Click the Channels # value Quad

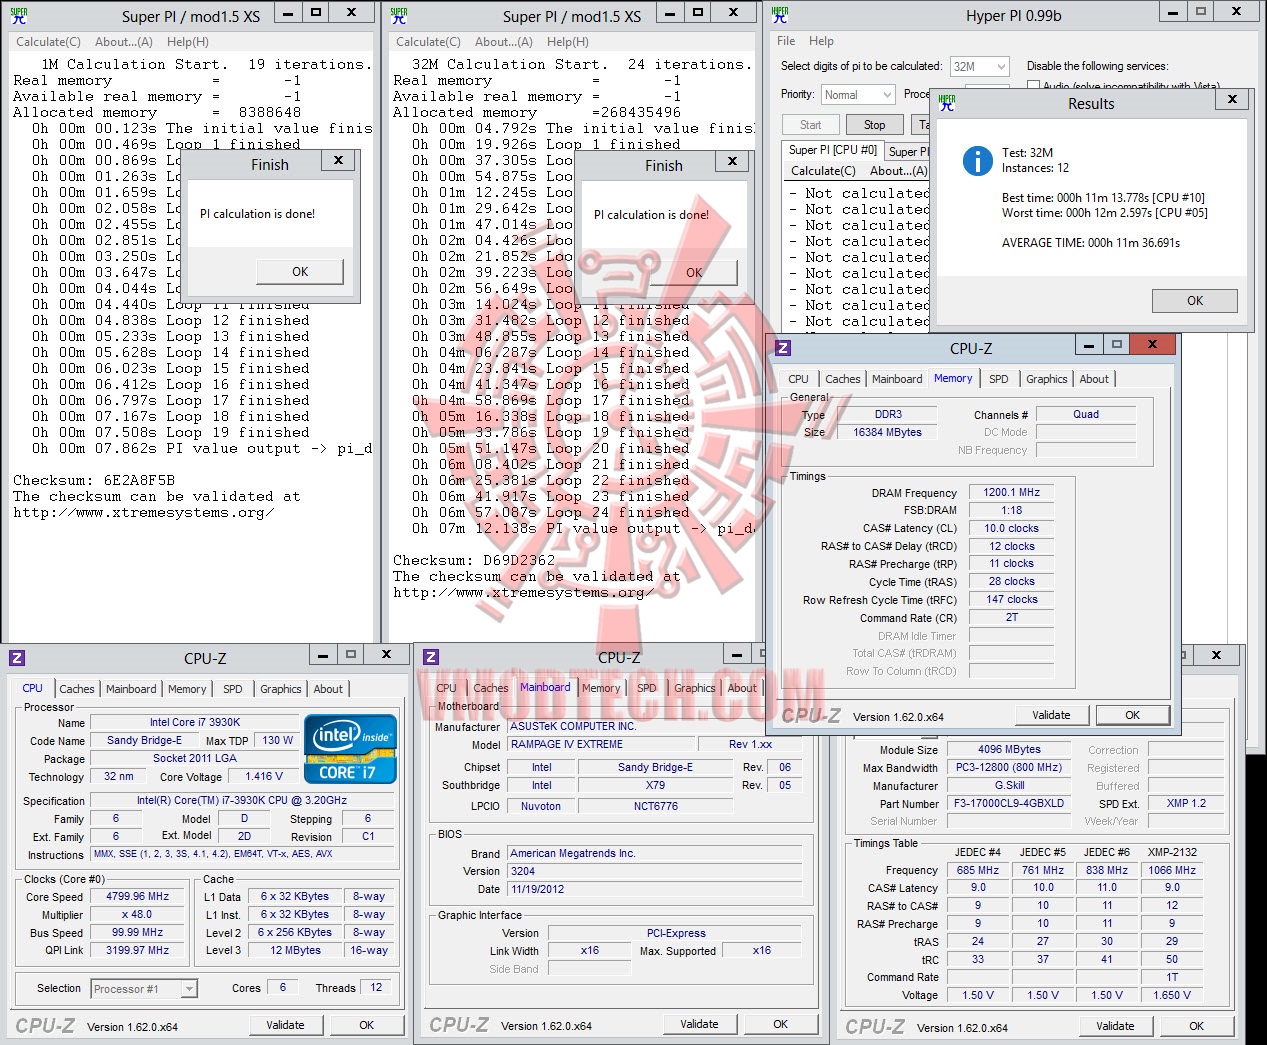click(x=1086, y=414)
